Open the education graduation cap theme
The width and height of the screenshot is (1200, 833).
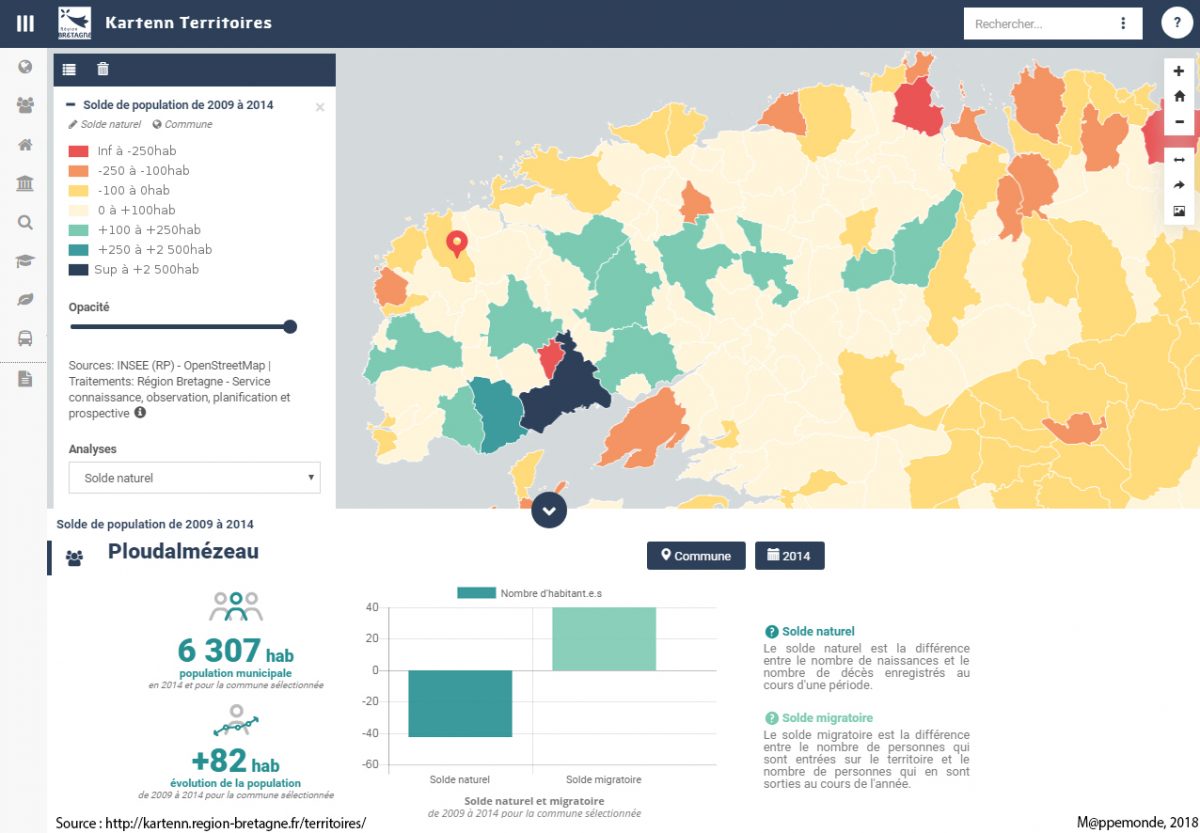pos(25,261)
